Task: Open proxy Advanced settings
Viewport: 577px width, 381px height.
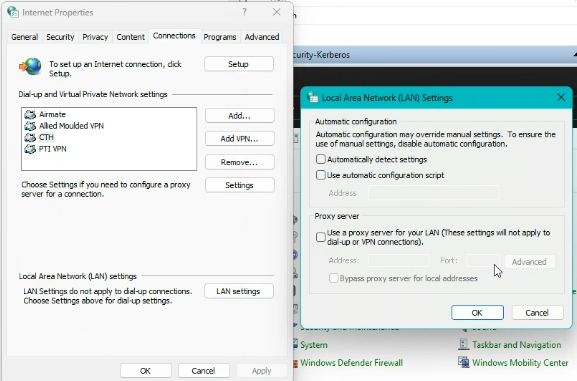Action: 529,262
